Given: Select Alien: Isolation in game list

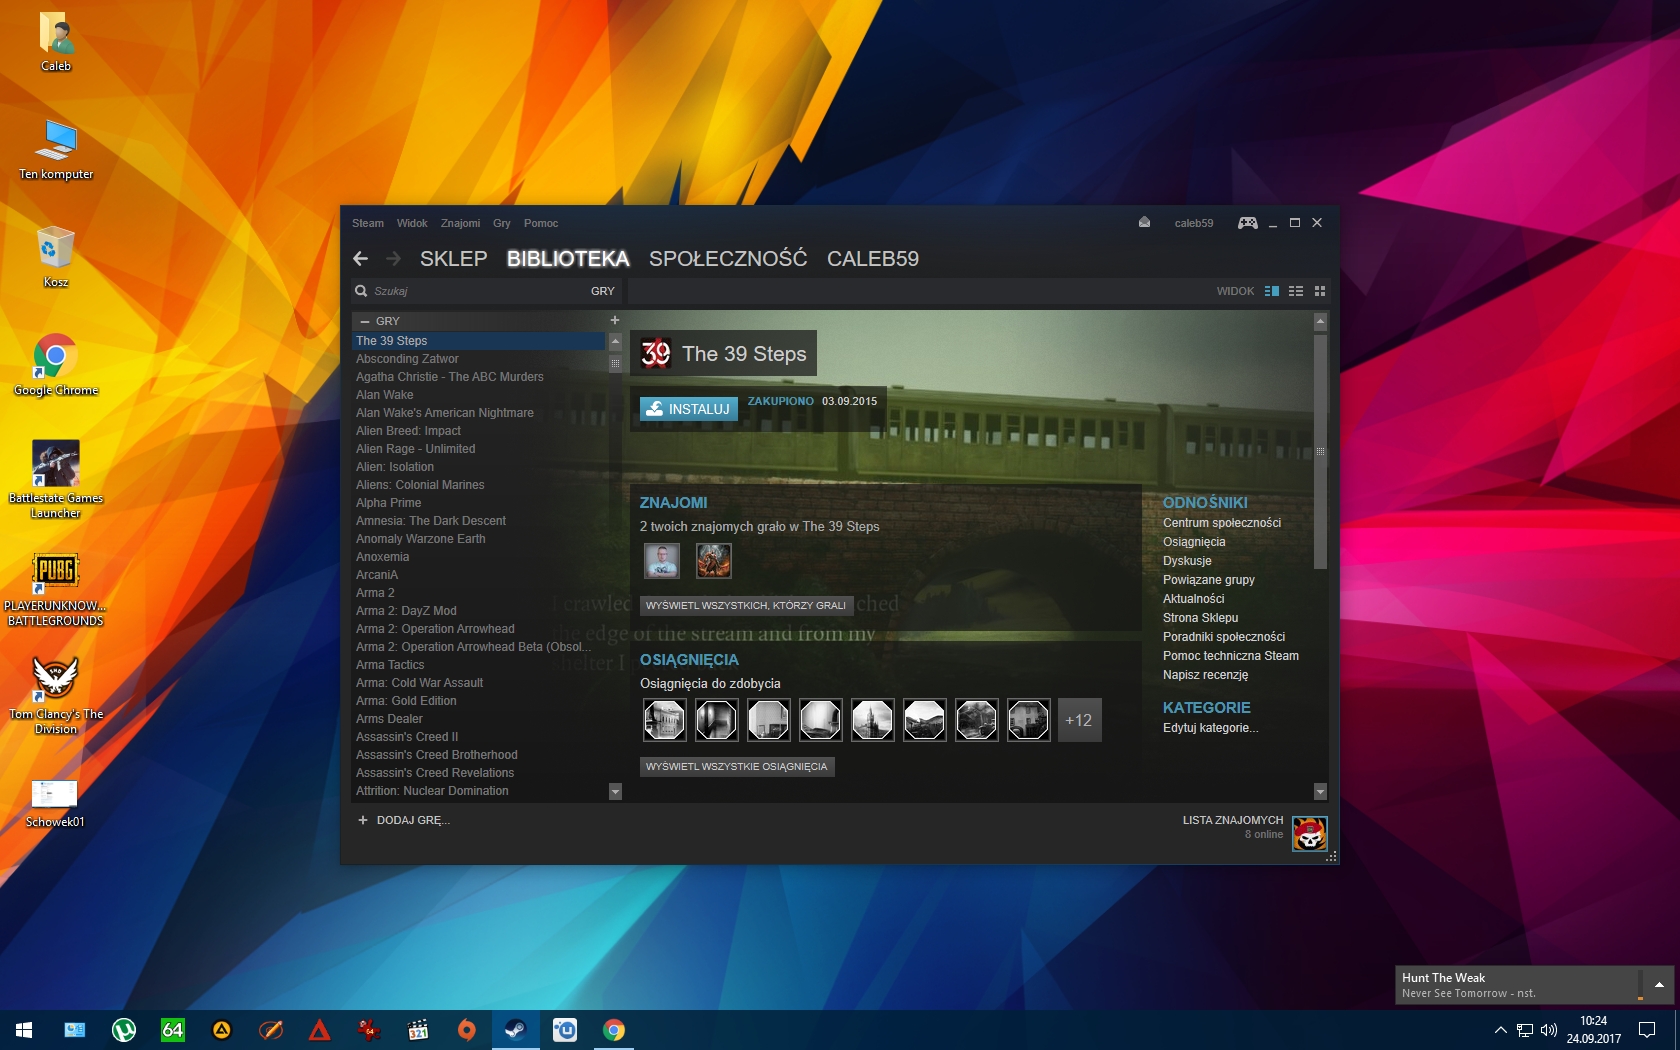Looking at the screenshot, I should coord(395,467).
